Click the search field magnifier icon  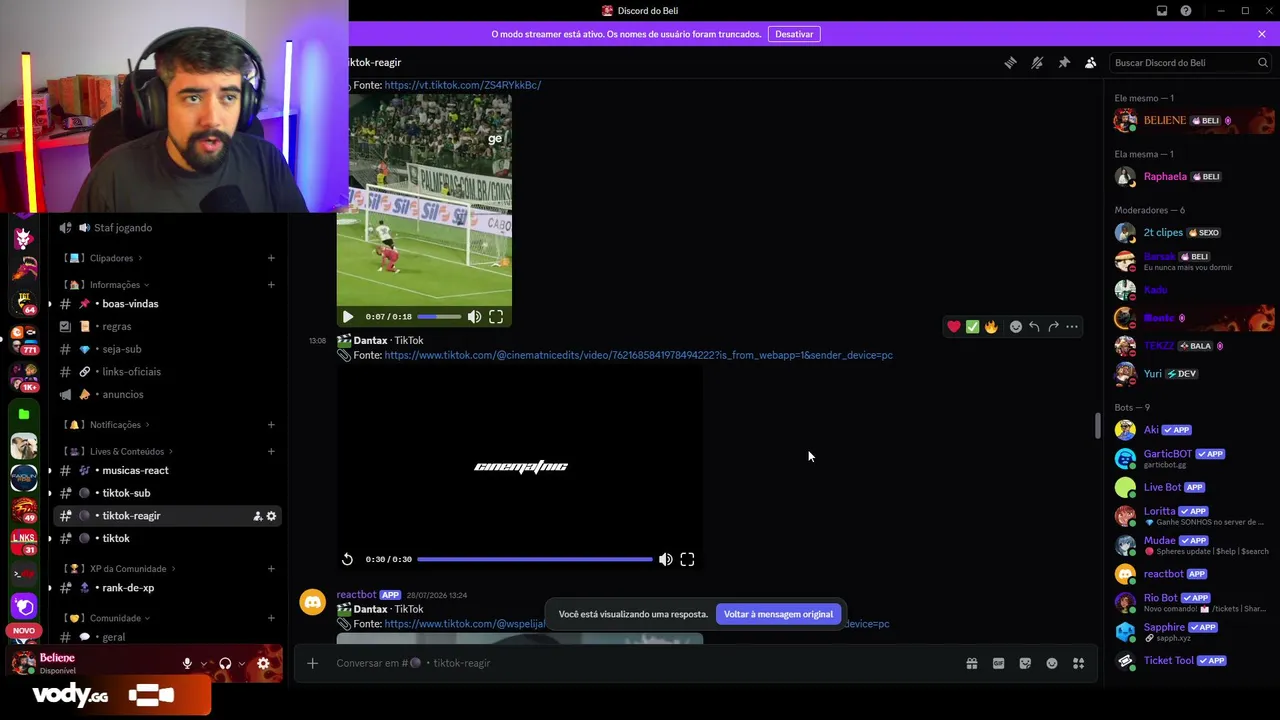1262,63
